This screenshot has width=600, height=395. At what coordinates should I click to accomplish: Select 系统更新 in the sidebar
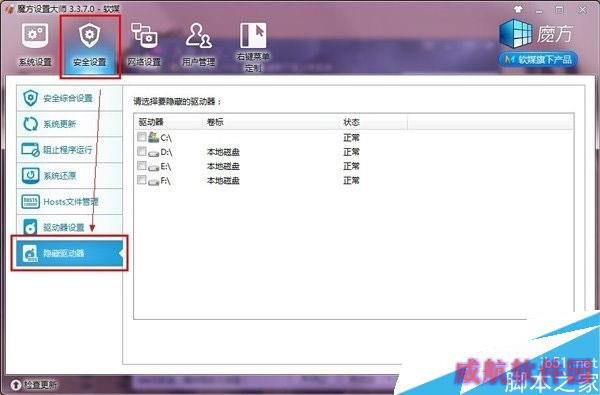click(x=69, y=124)
